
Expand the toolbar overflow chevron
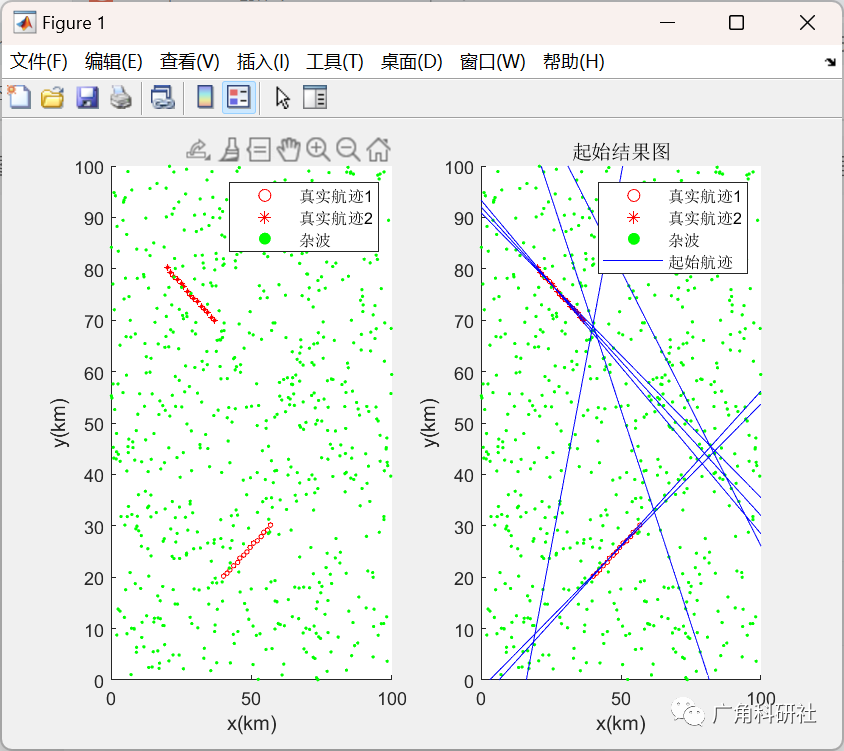[x=830, y=61]
